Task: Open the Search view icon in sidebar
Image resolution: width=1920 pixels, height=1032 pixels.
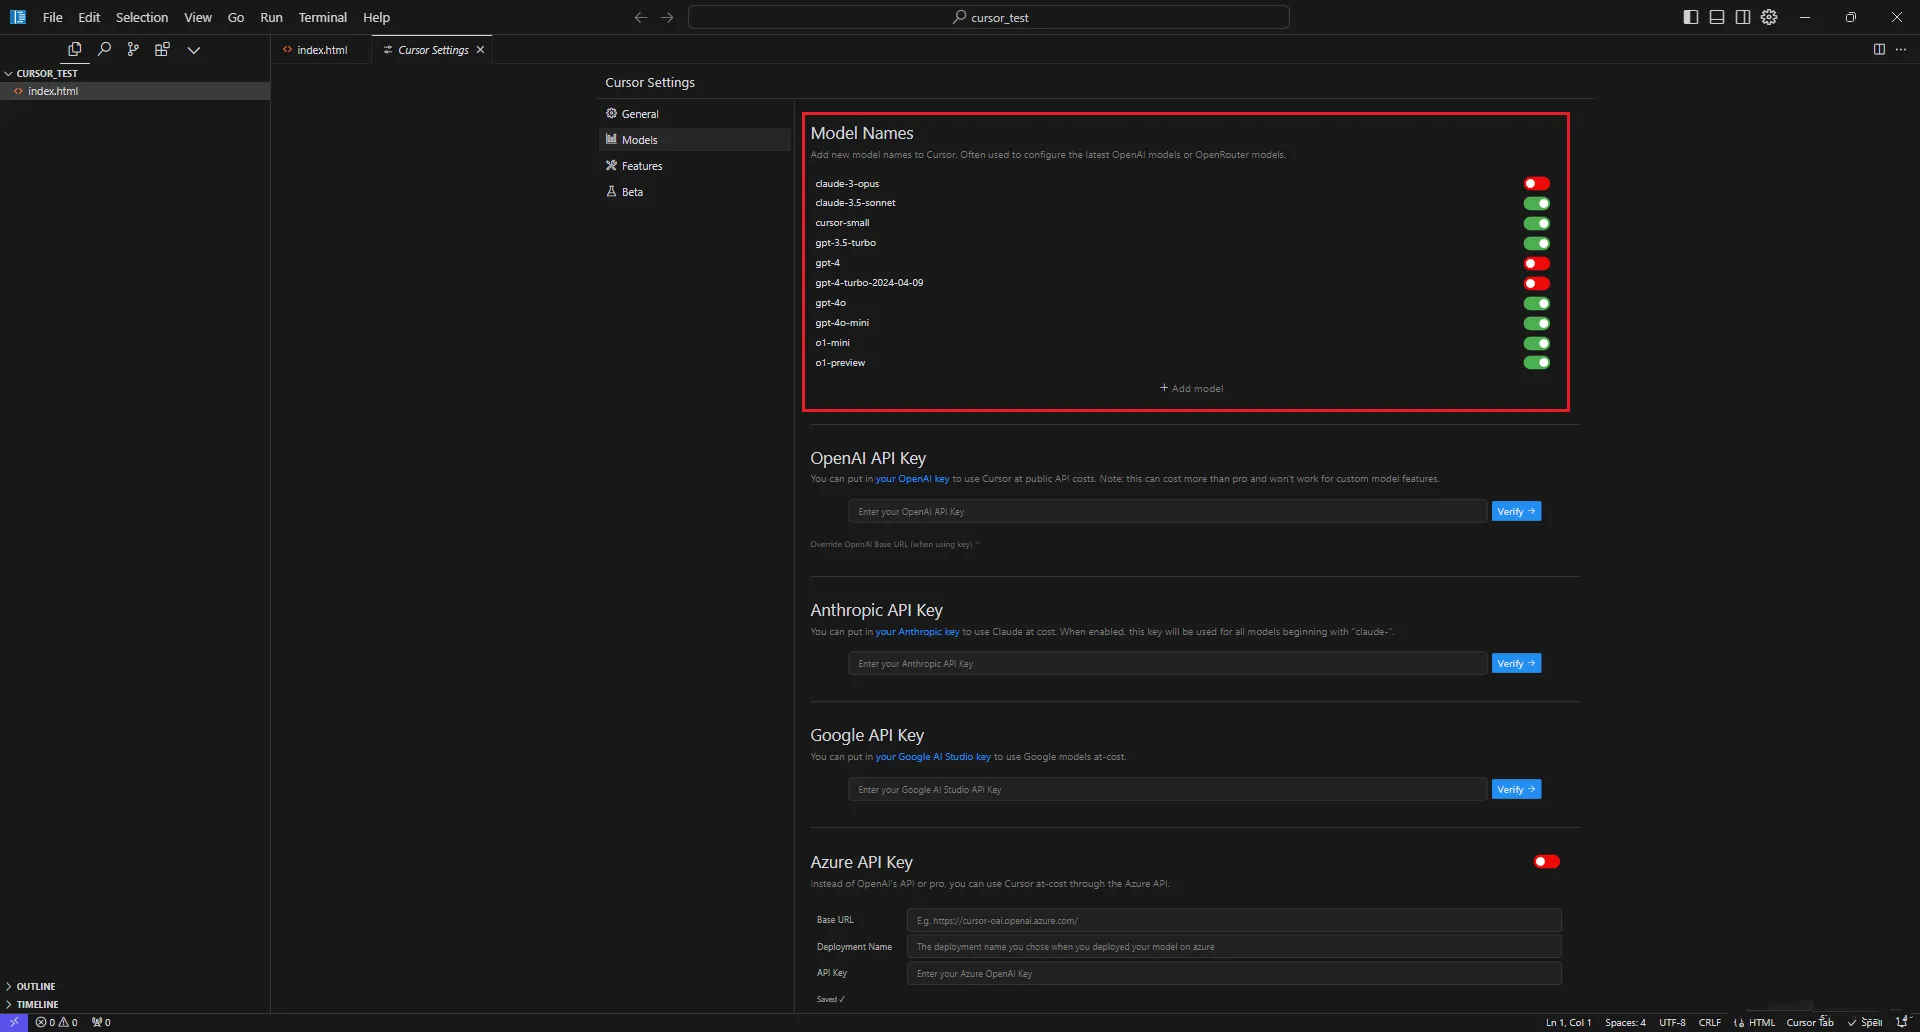Action: pos(104,49)
